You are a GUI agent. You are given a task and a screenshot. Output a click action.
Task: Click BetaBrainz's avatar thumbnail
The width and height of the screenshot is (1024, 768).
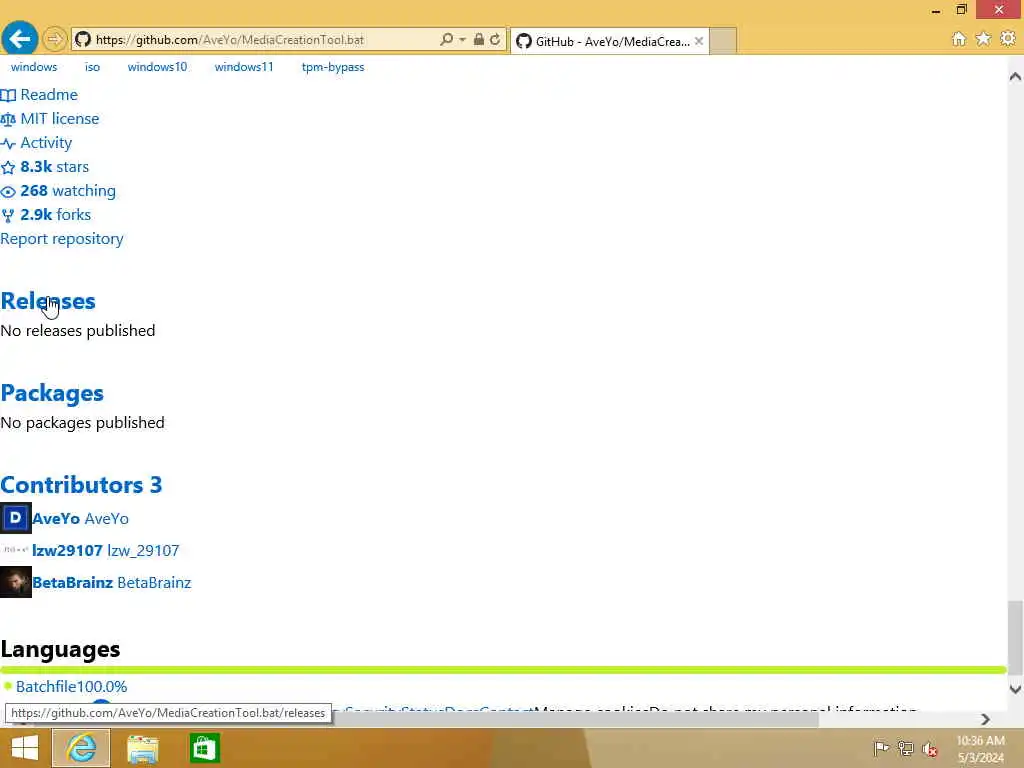pyautogui.click(x=16, y=582)
